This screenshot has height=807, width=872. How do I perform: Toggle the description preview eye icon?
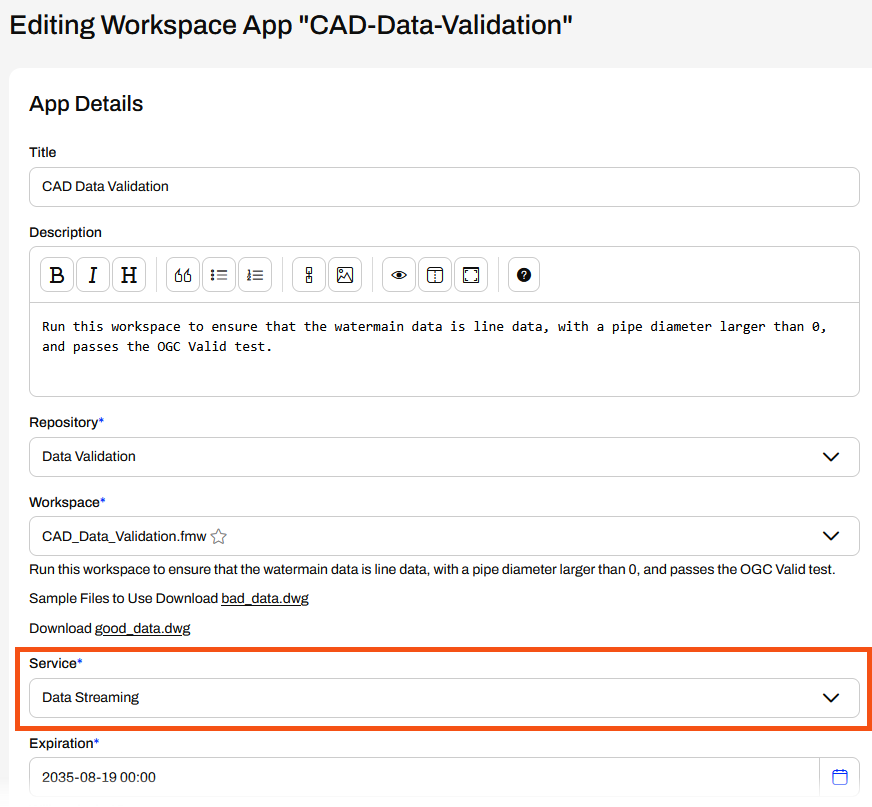(x=399, y=275)
